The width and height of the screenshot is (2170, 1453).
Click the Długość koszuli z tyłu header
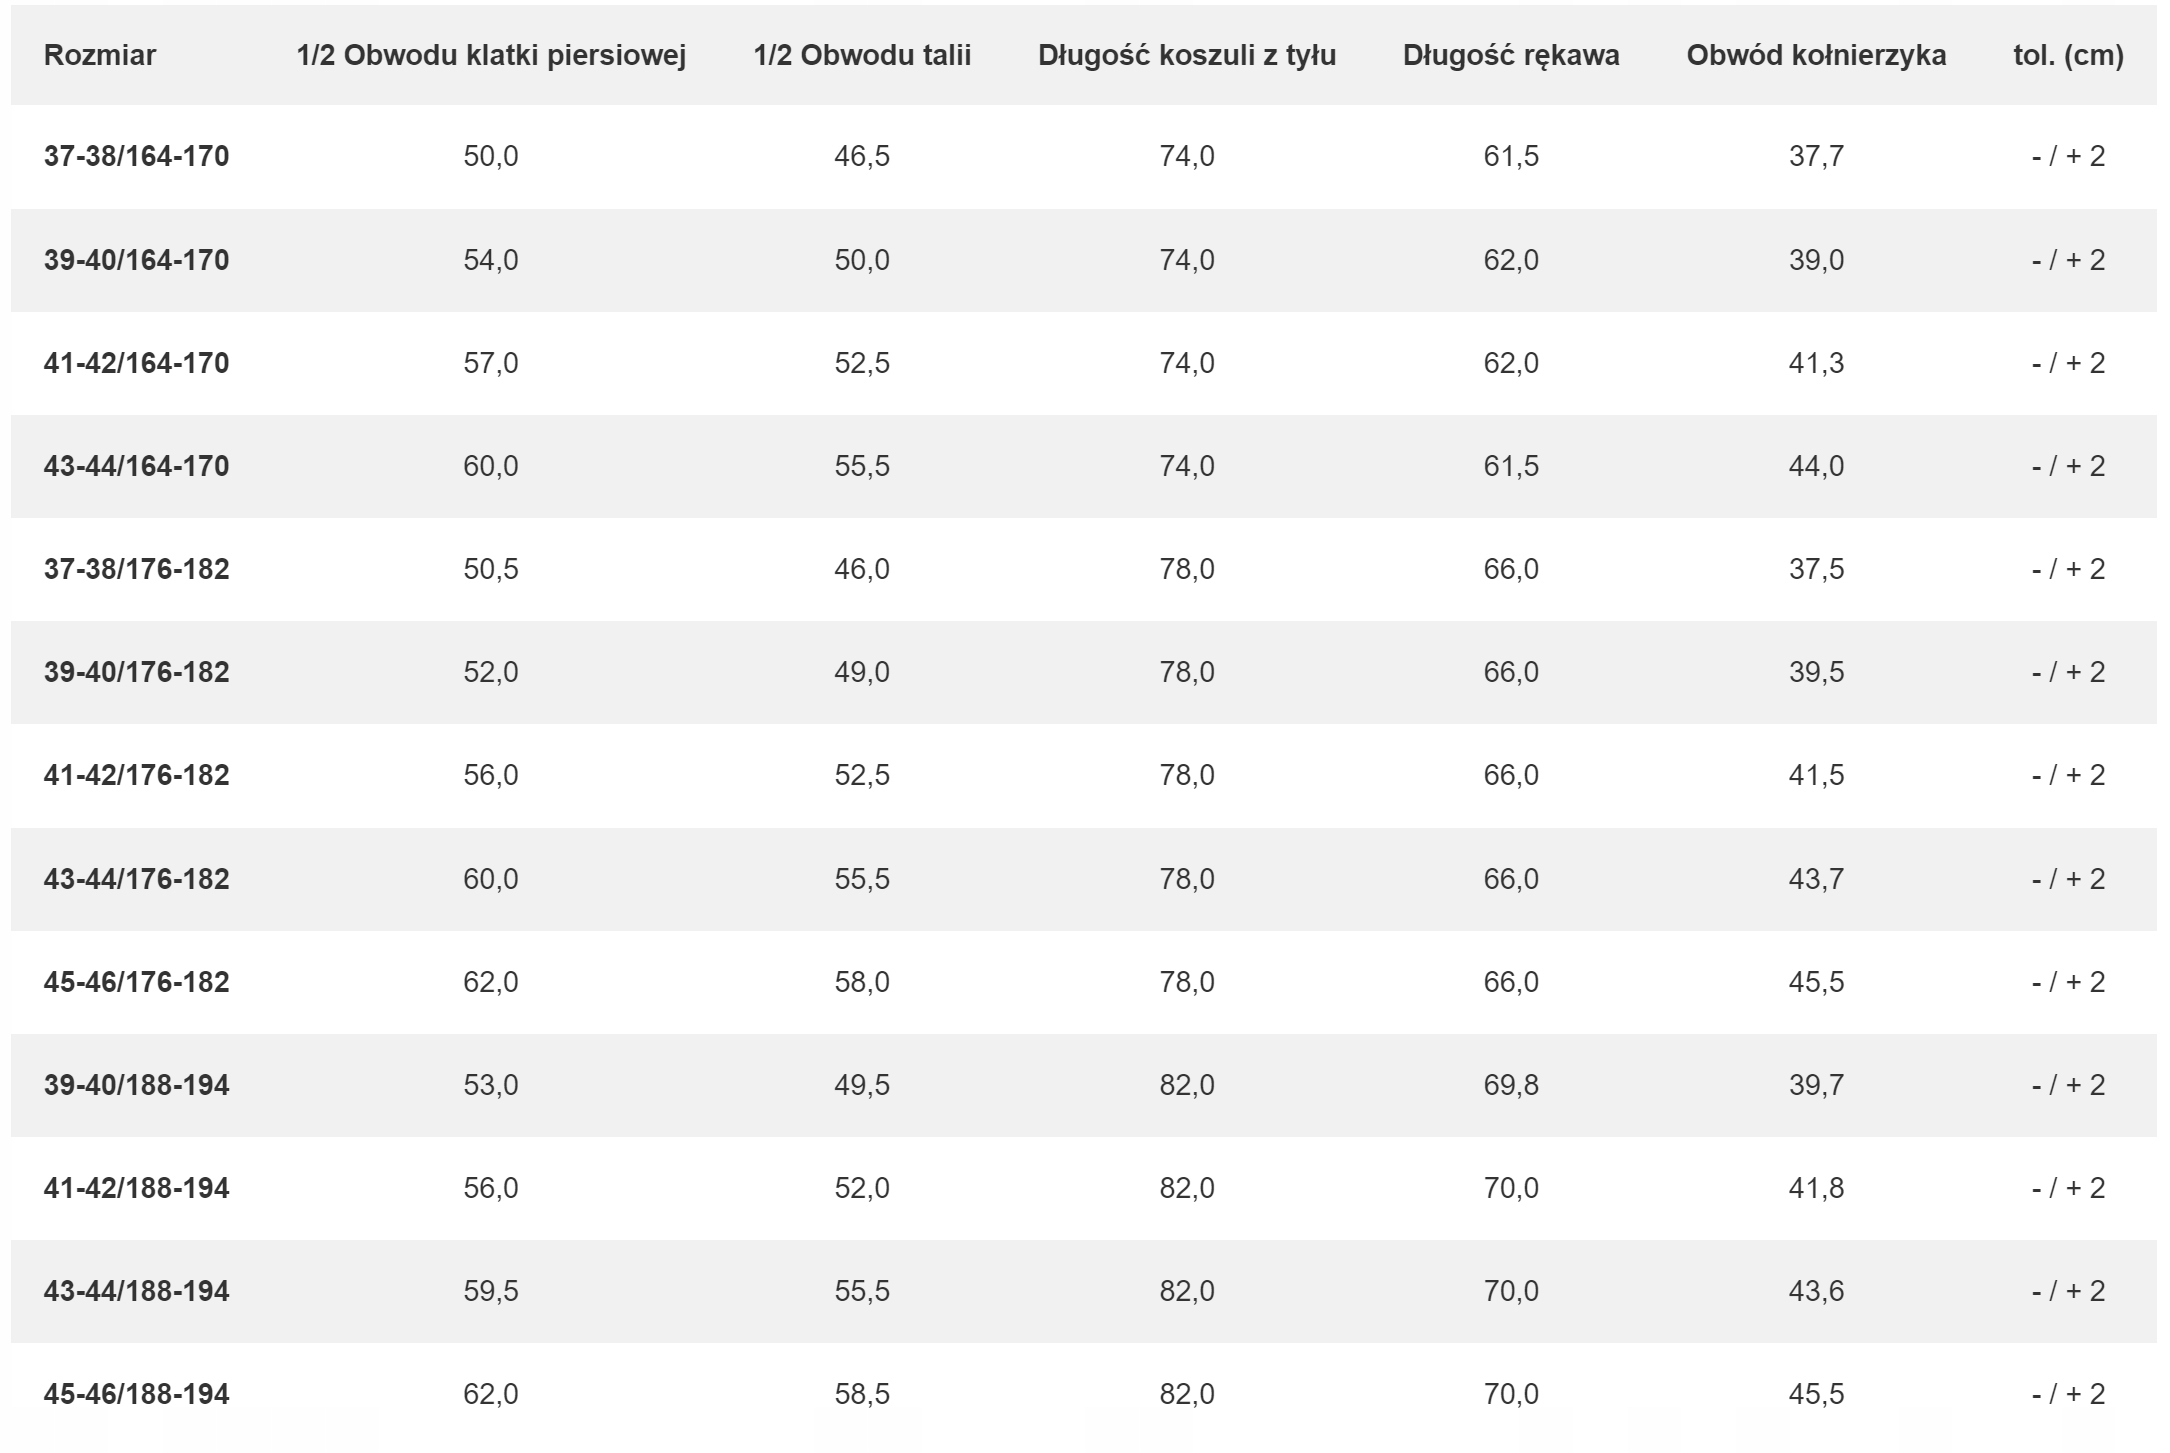click(1187, 55)
